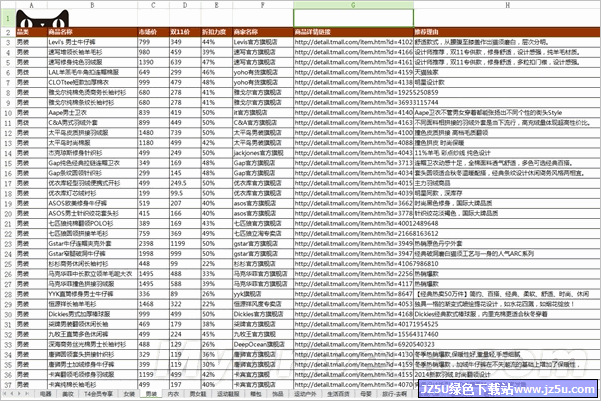Open the link ending id=21668163612
Screen dimensions: 601x401
(366, 233)
